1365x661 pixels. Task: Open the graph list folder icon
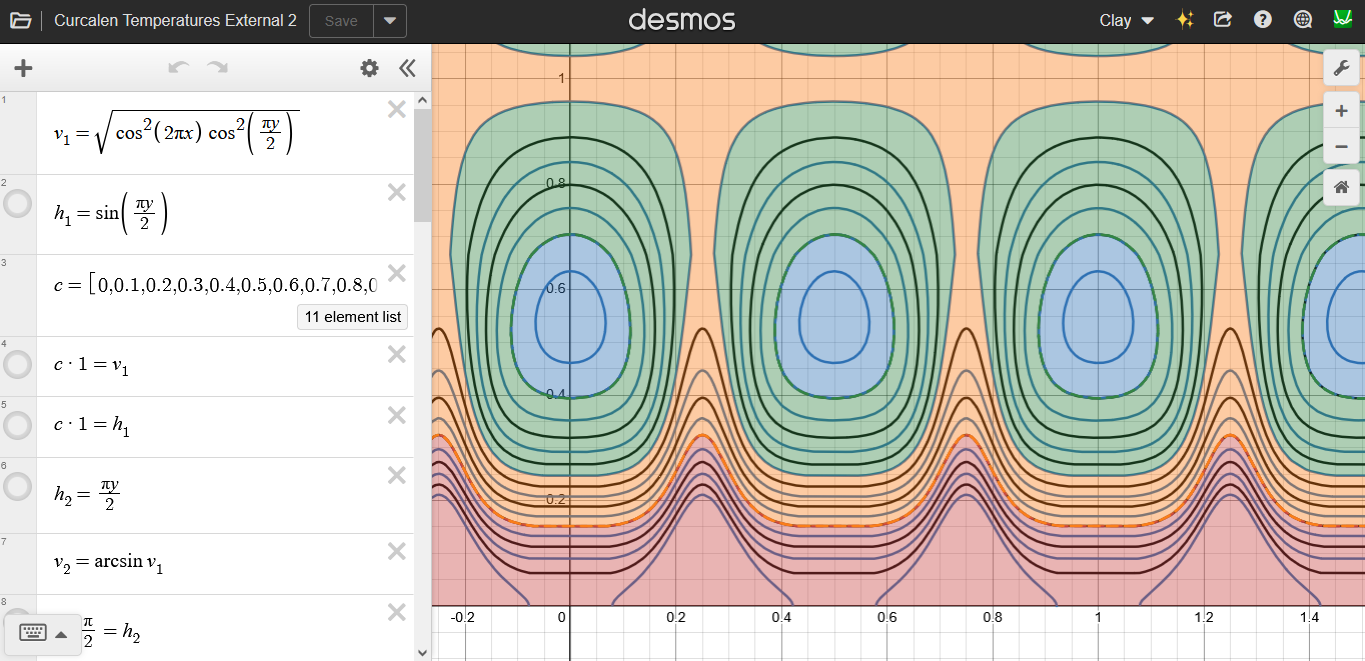pos(21,21)
